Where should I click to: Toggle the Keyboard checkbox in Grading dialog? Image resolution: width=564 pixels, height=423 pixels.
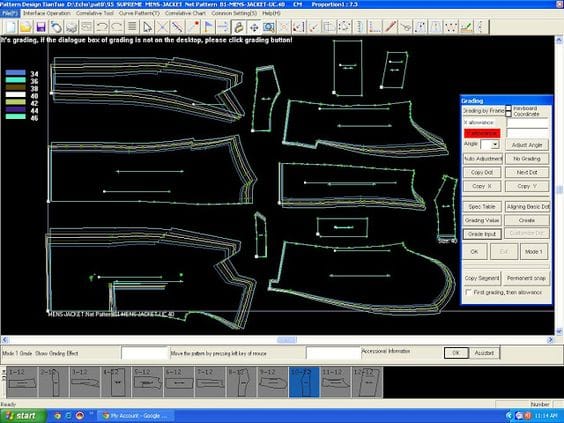pos(509,108)
